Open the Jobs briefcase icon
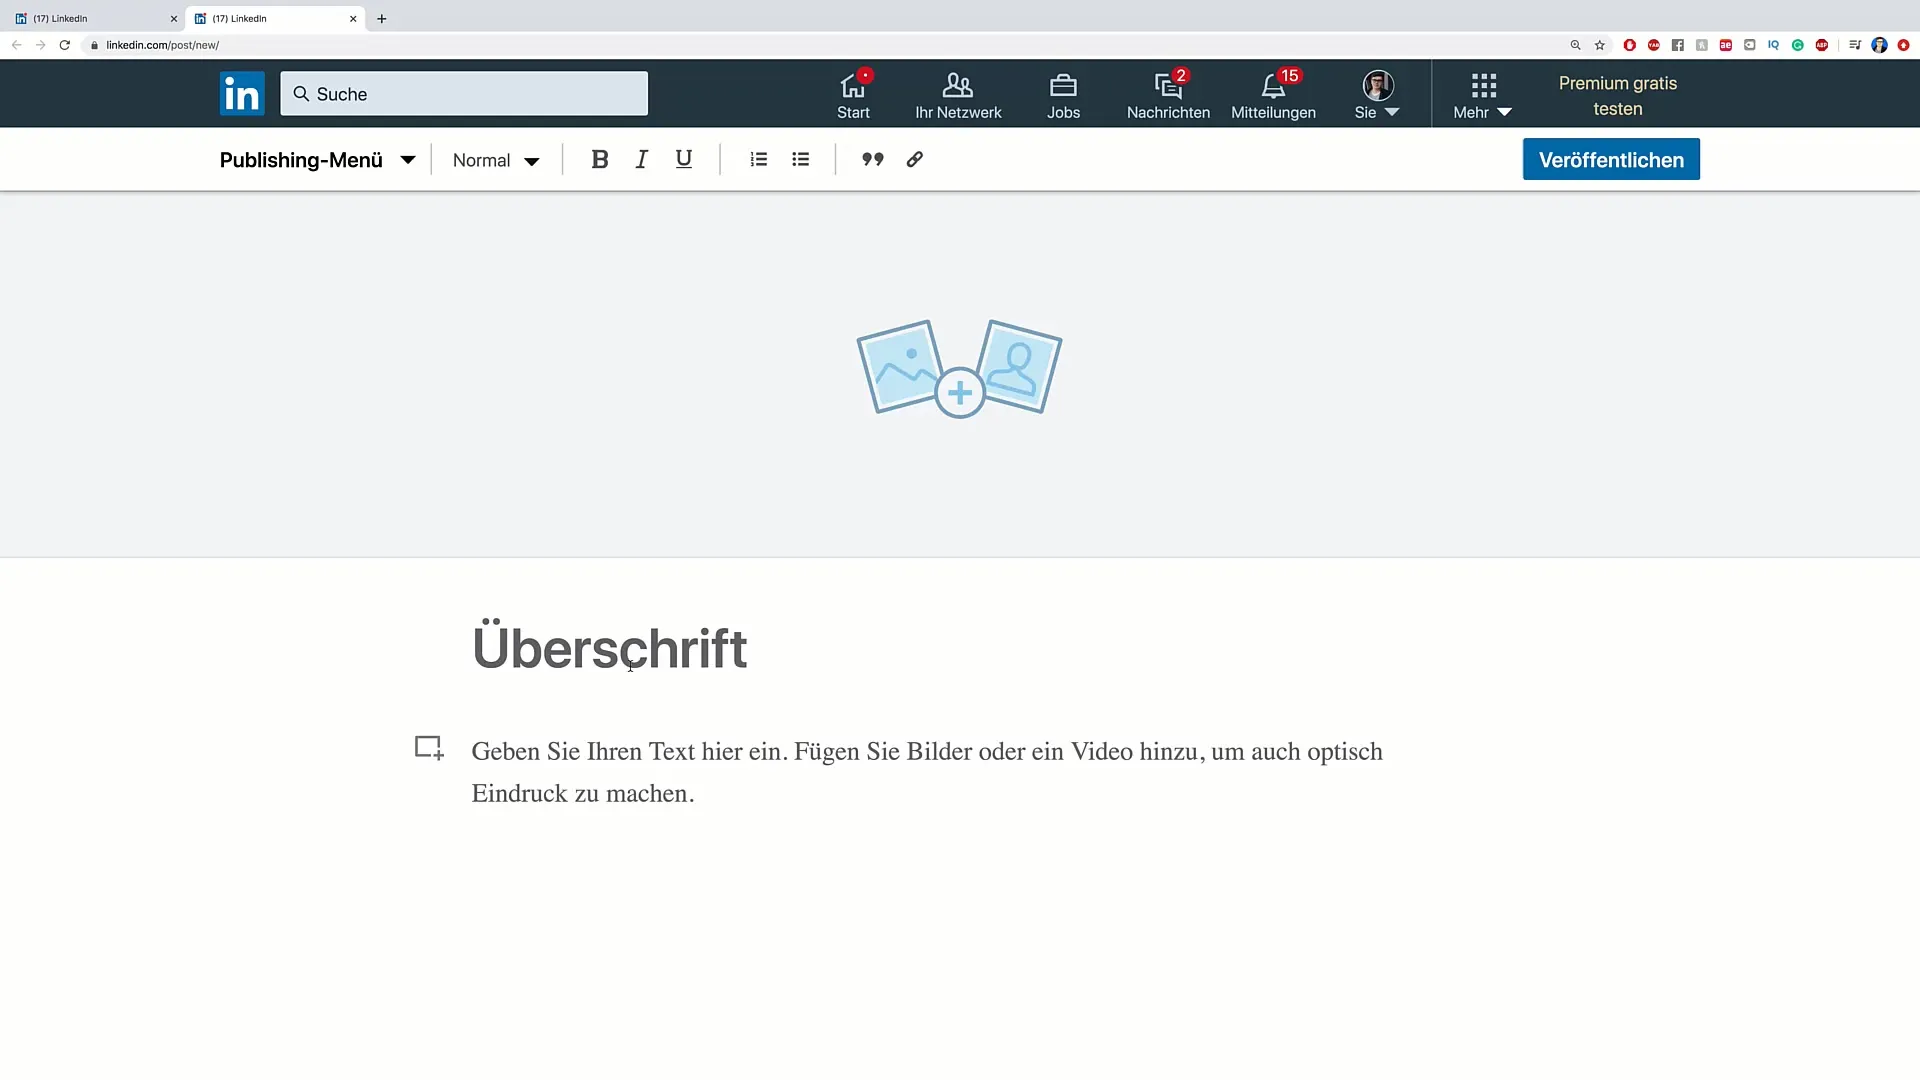 tap(1063, 96)
